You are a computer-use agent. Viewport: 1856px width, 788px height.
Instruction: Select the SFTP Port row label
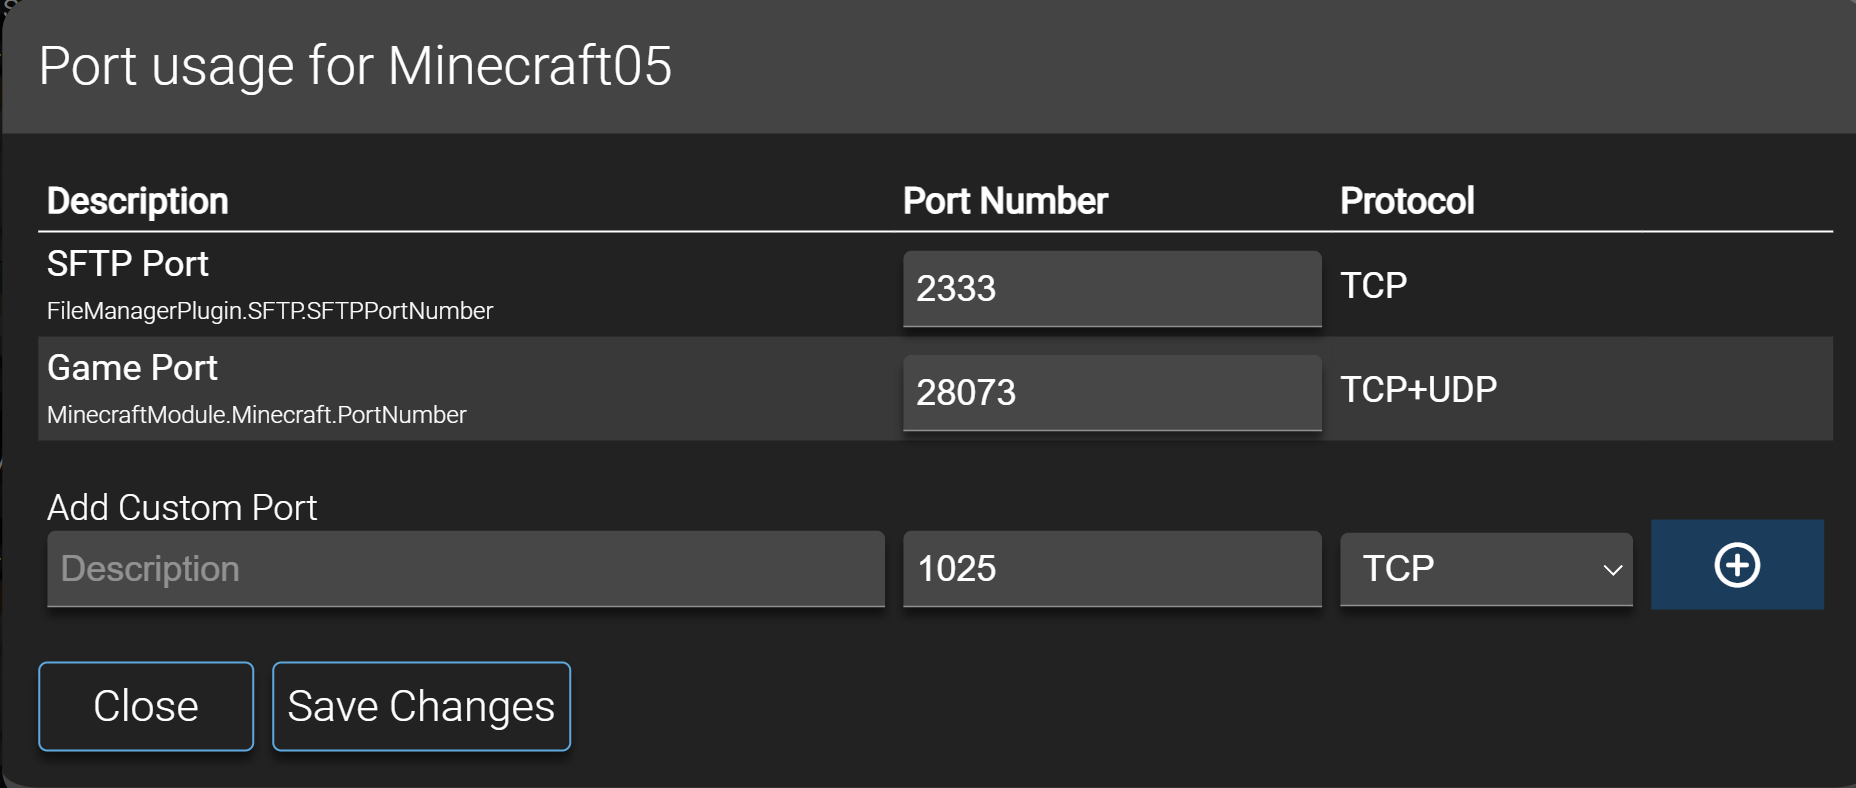128,264
